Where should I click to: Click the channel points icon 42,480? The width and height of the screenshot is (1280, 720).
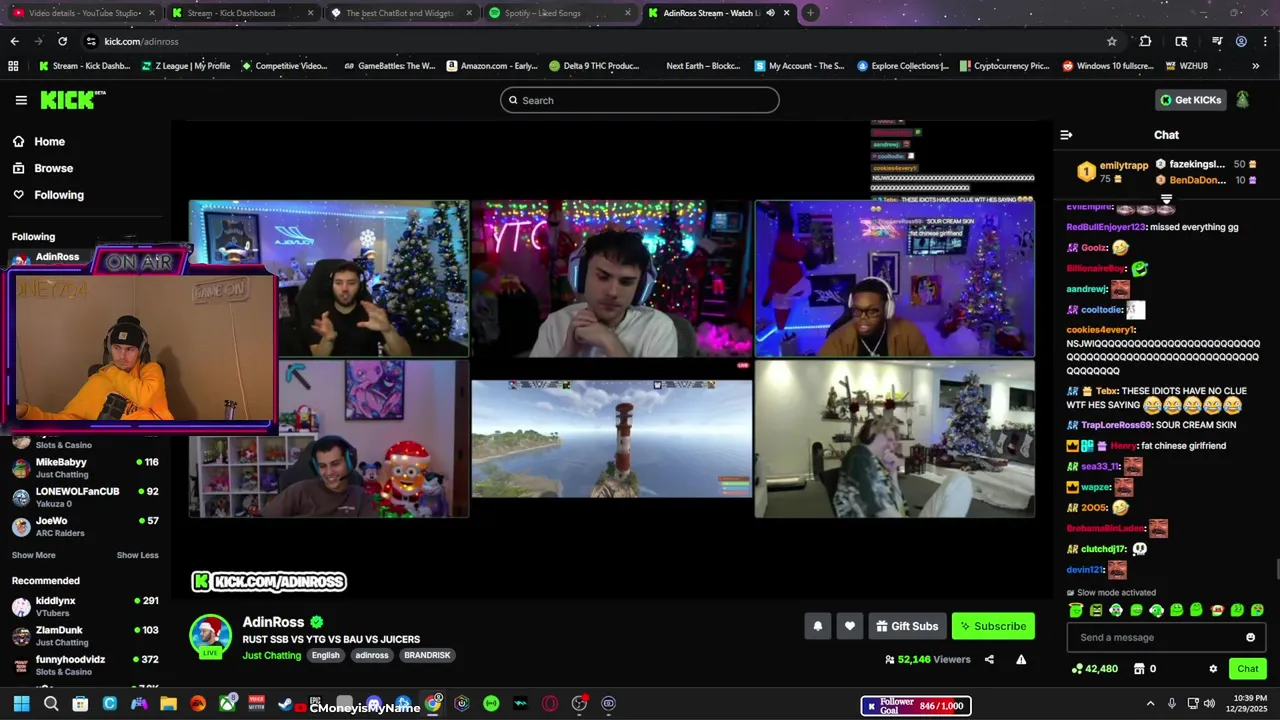point(1095,669)
